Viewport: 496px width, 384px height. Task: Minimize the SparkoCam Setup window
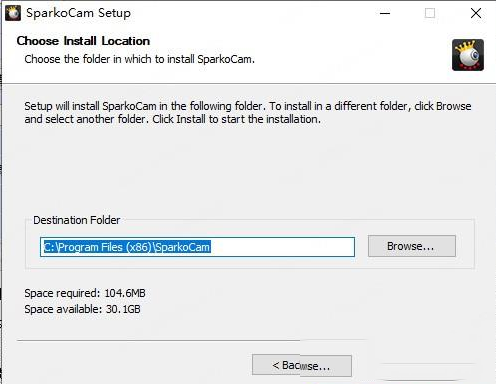tap(385, 13)
